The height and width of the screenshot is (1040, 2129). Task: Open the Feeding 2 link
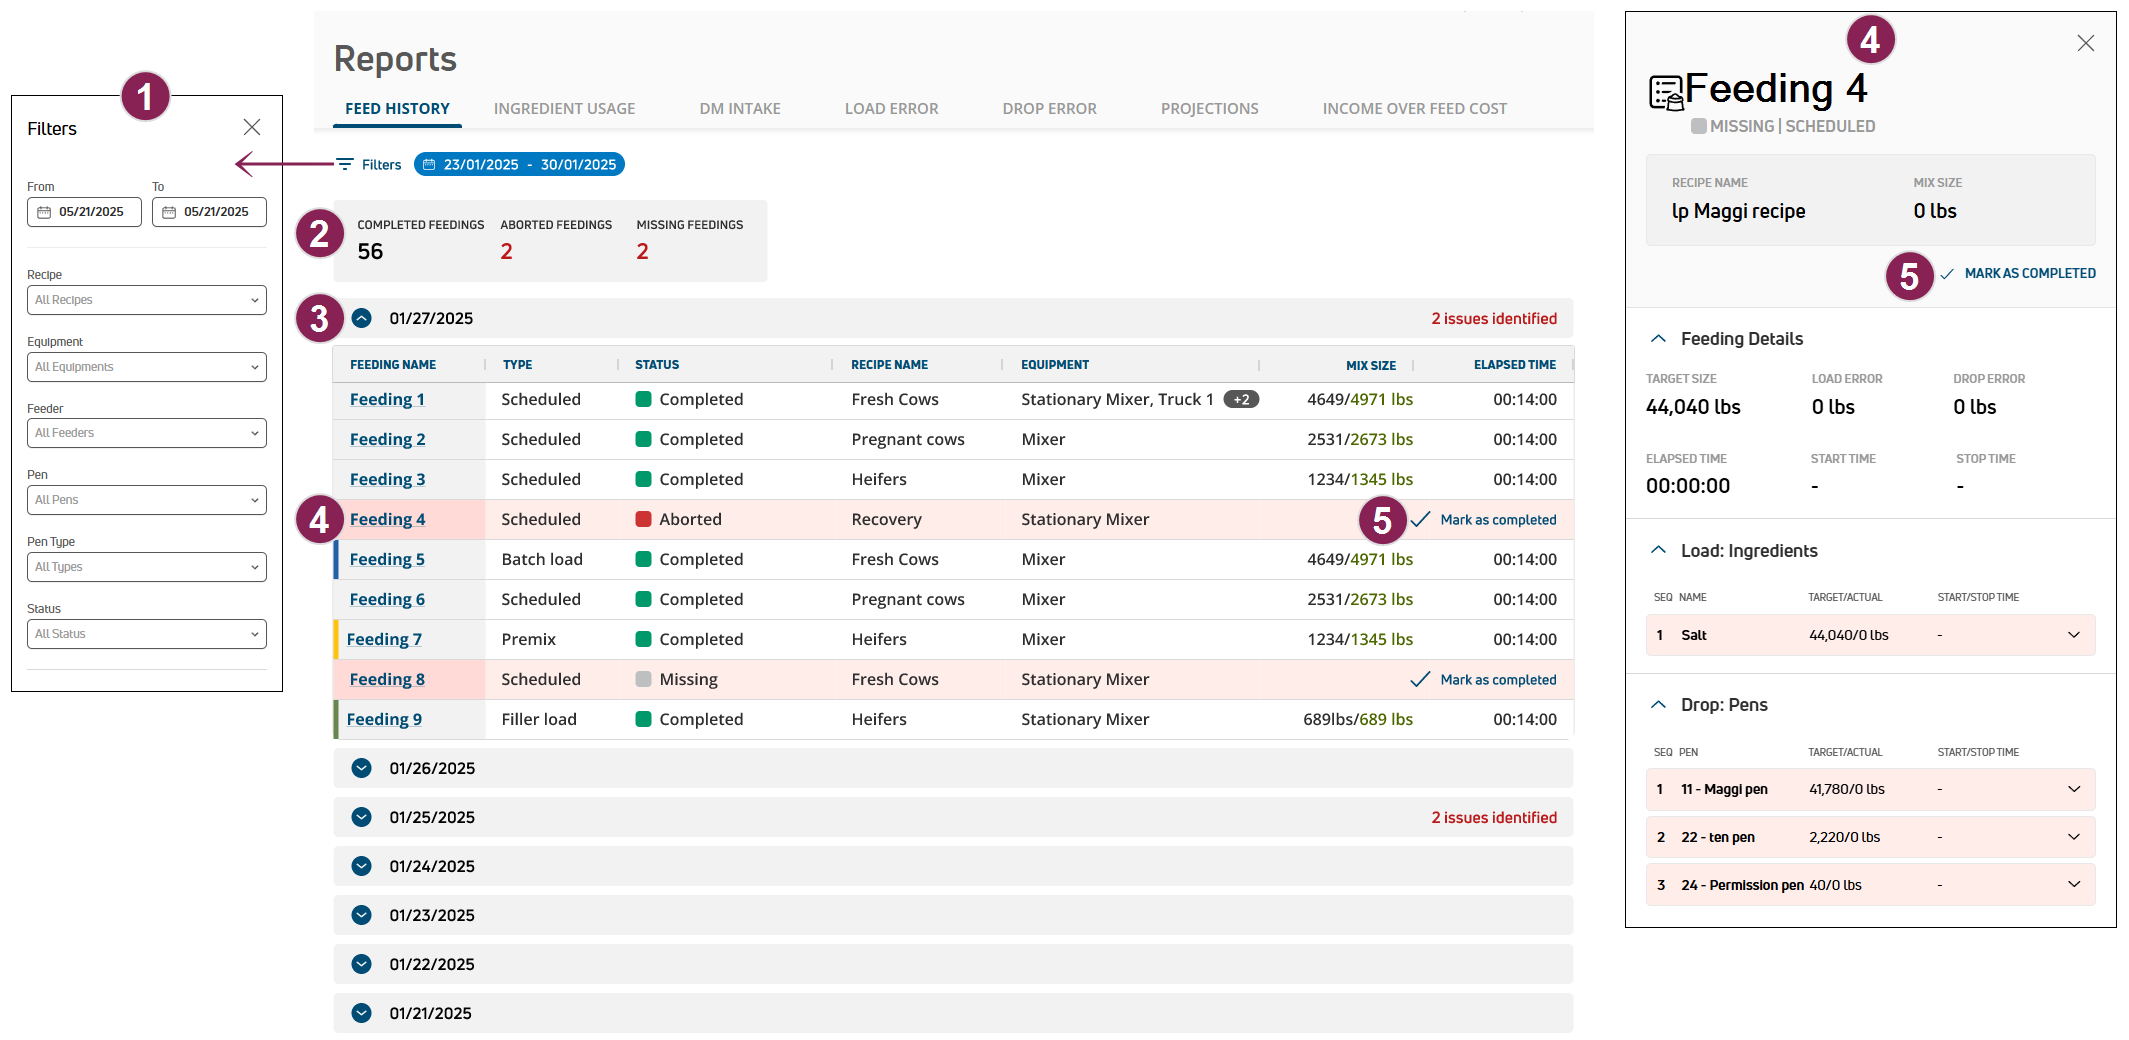[387, 439]
